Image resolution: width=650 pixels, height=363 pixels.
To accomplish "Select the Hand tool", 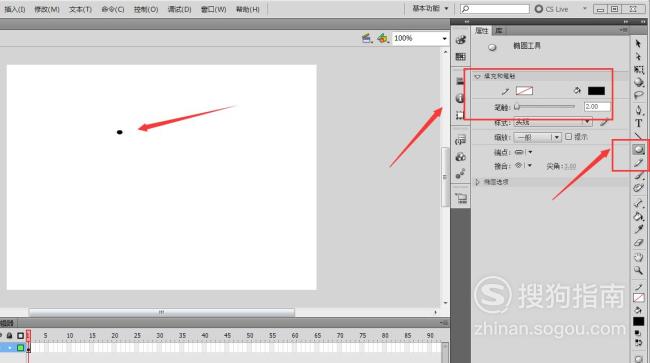I will coord(638,257).
